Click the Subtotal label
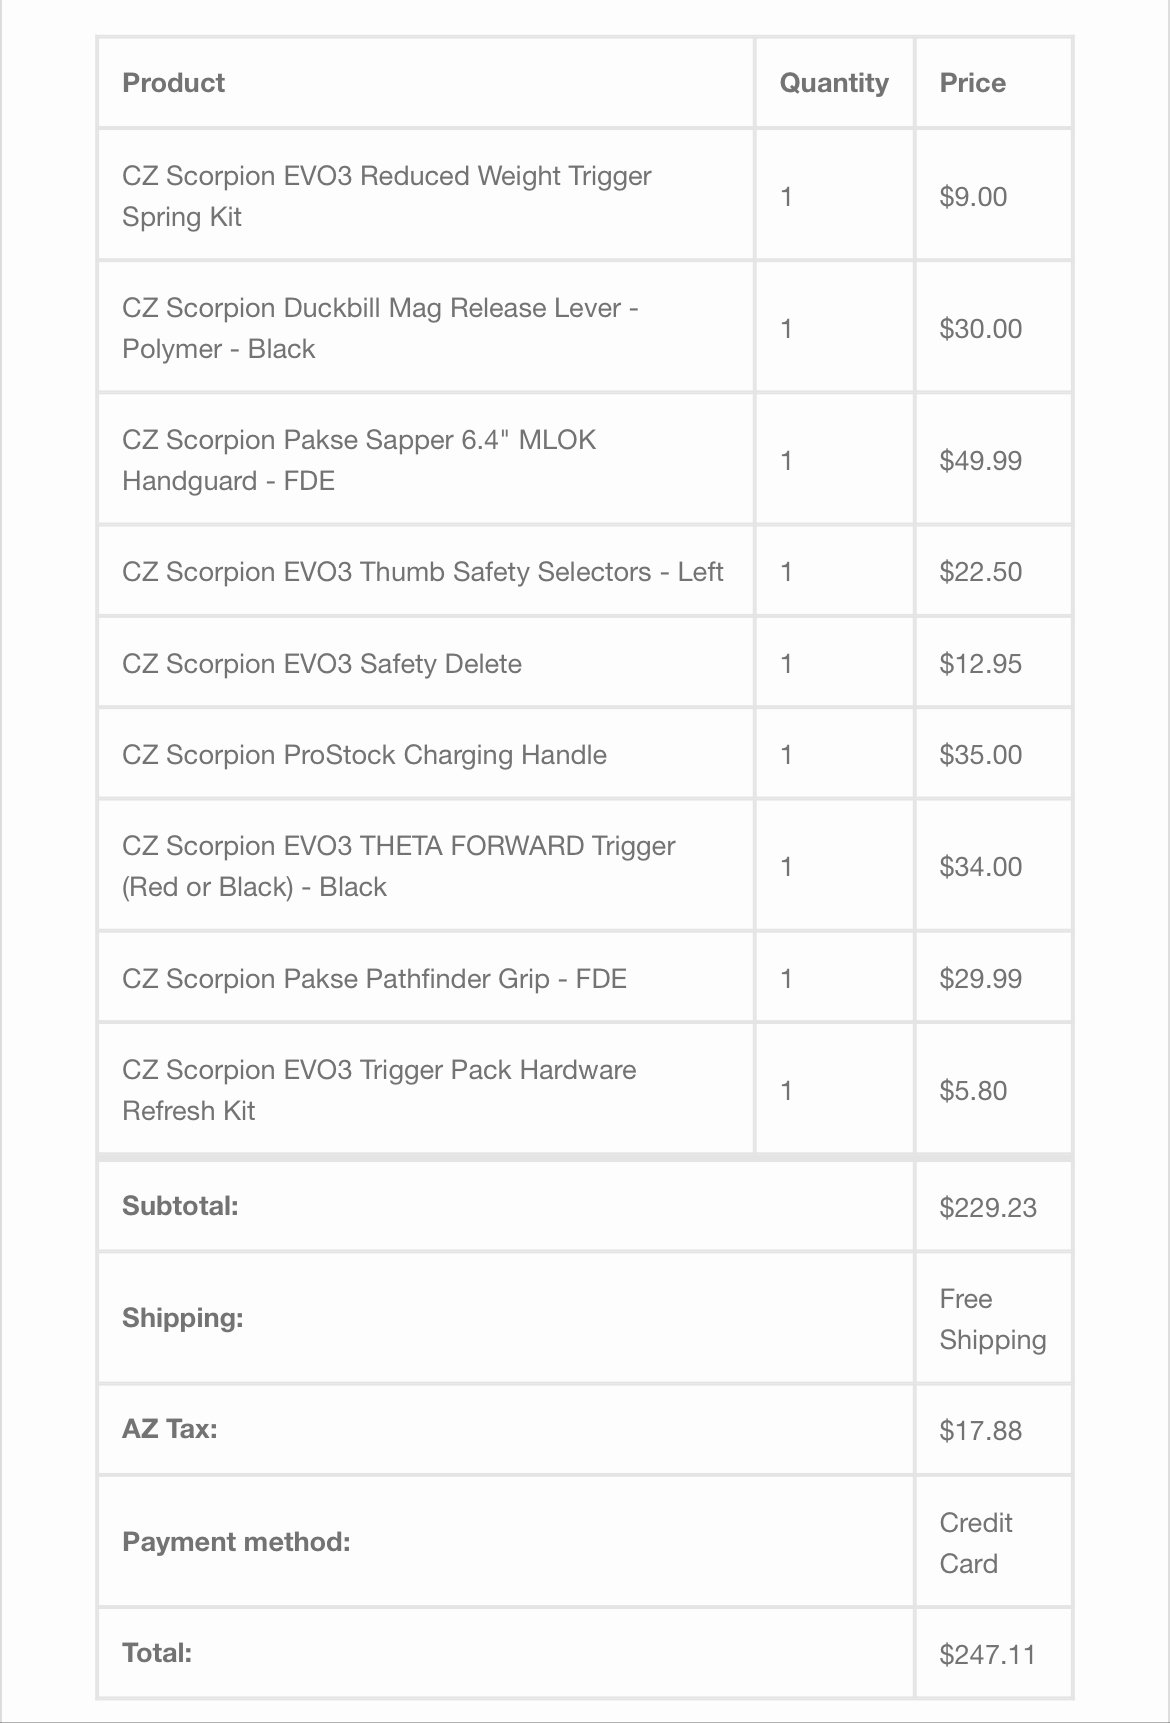 click(180, 1206)
